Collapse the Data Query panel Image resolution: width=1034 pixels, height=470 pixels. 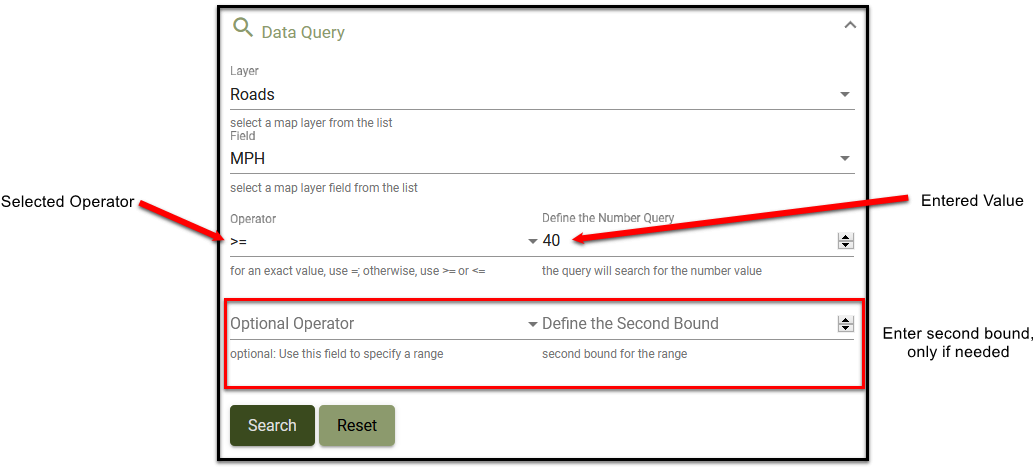pos(850,25)
